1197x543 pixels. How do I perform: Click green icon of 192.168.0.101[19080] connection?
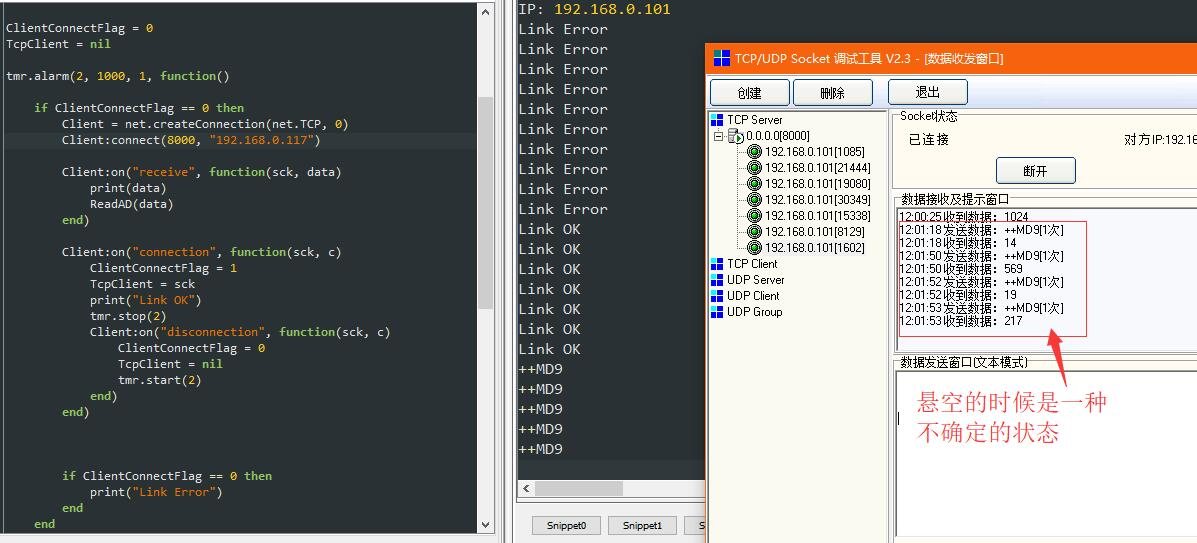(754, 184)
